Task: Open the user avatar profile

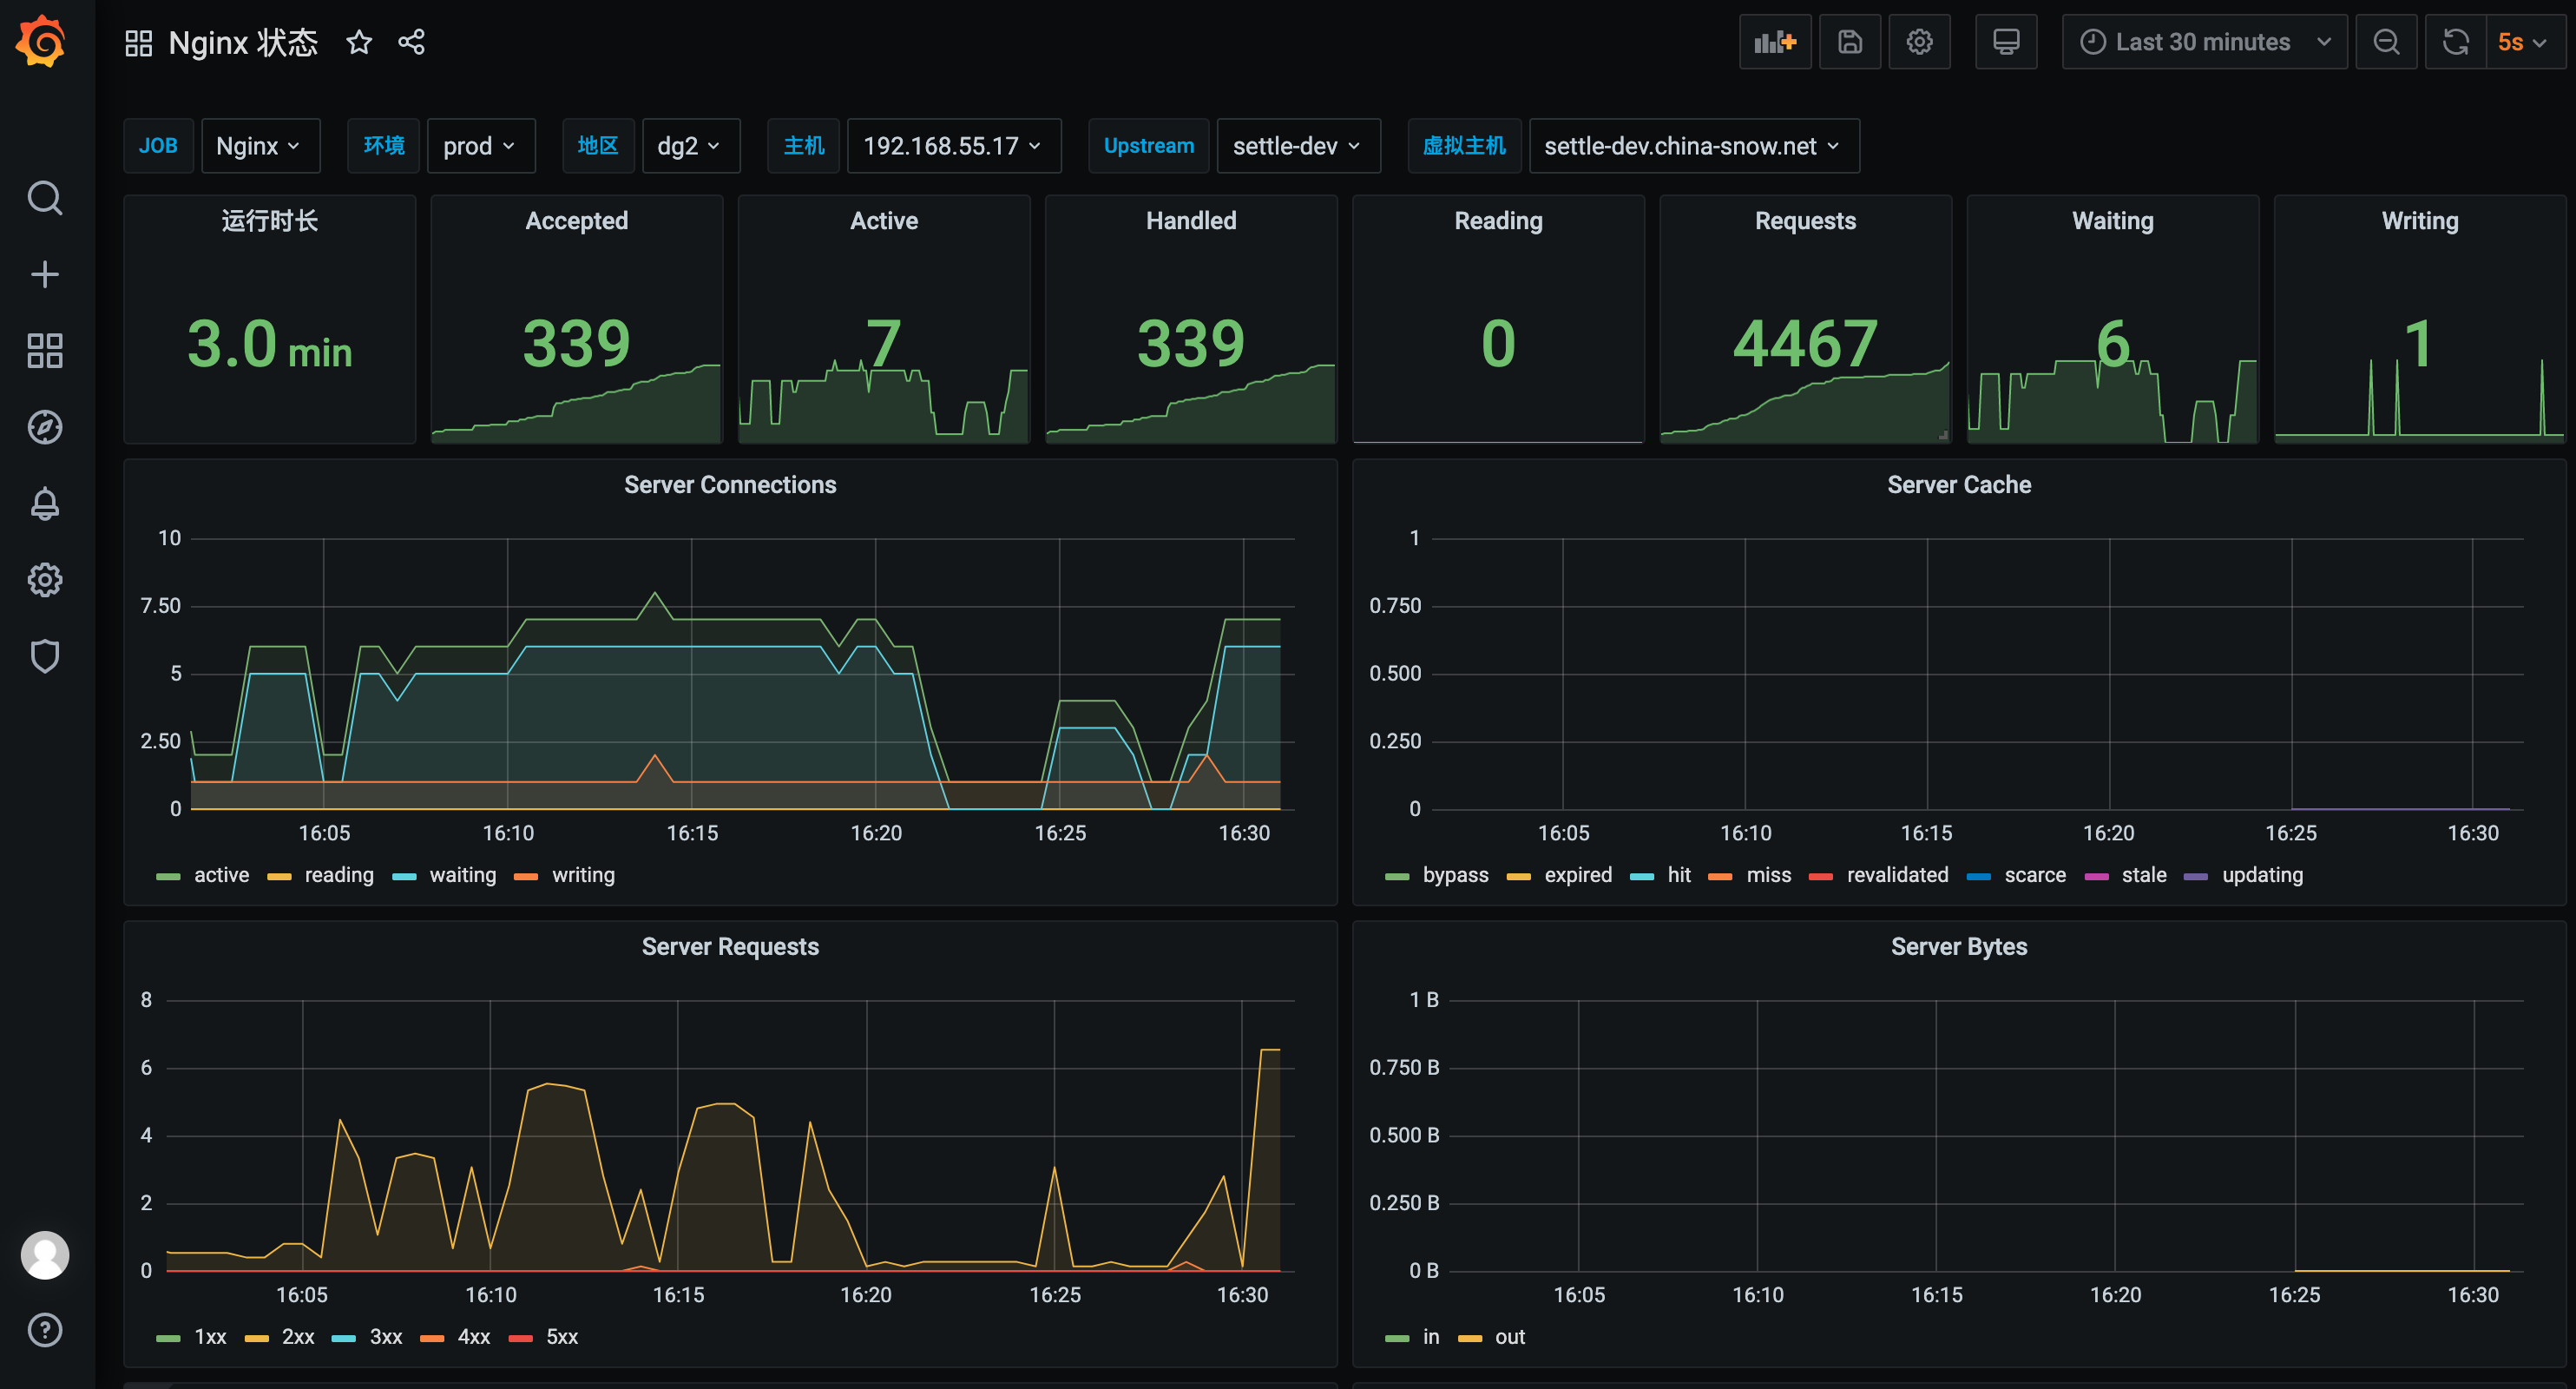Action: coord(45,1255)
